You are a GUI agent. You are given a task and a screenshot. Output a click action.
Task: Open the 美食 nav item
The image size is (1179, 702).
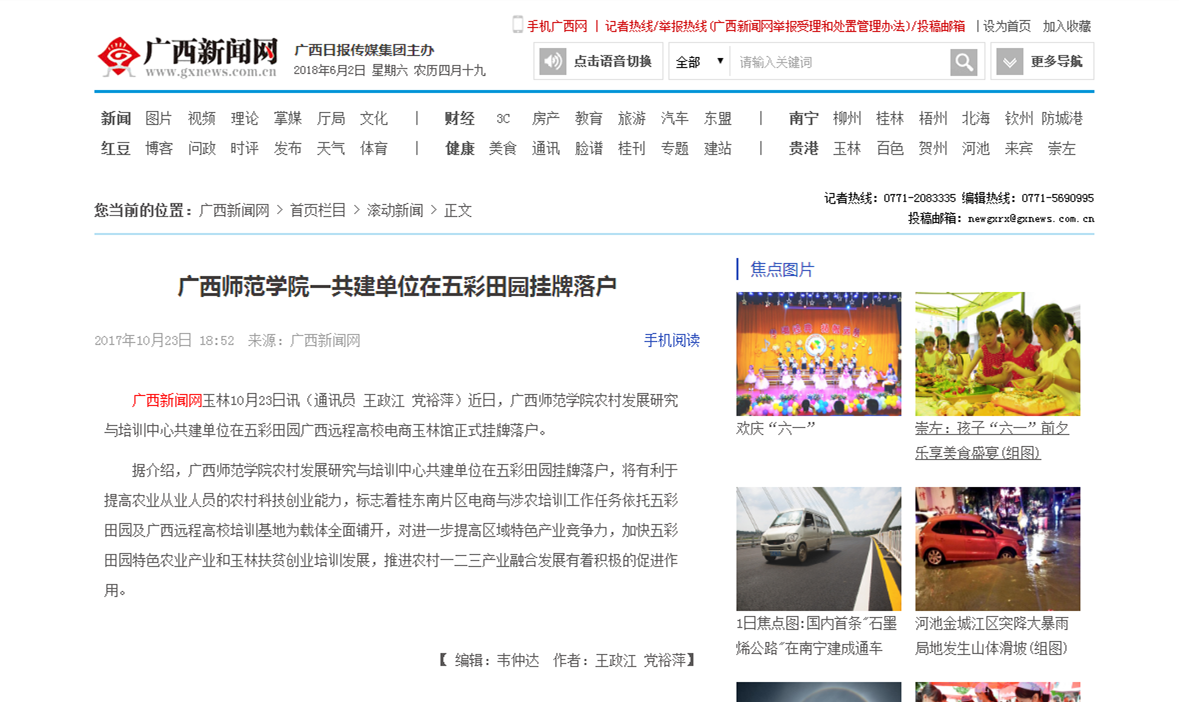503,148
